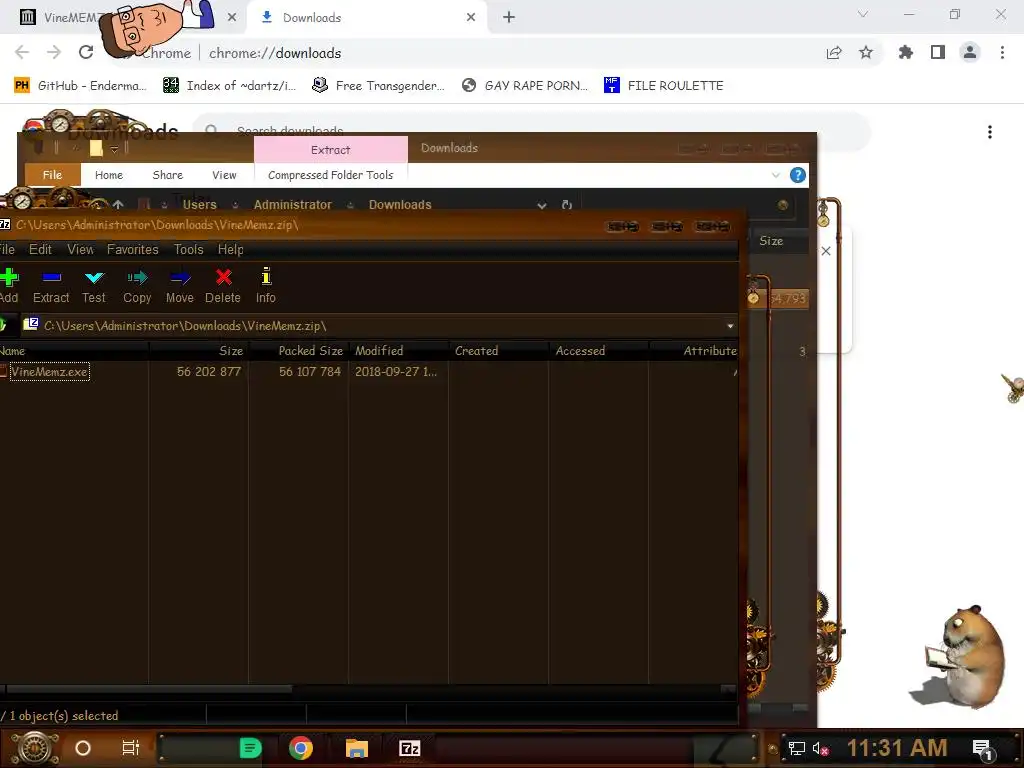Viewport: 1024px width, 768px height.
Task: Open File Explorer from the taskbar
Action: click(357, 748)
